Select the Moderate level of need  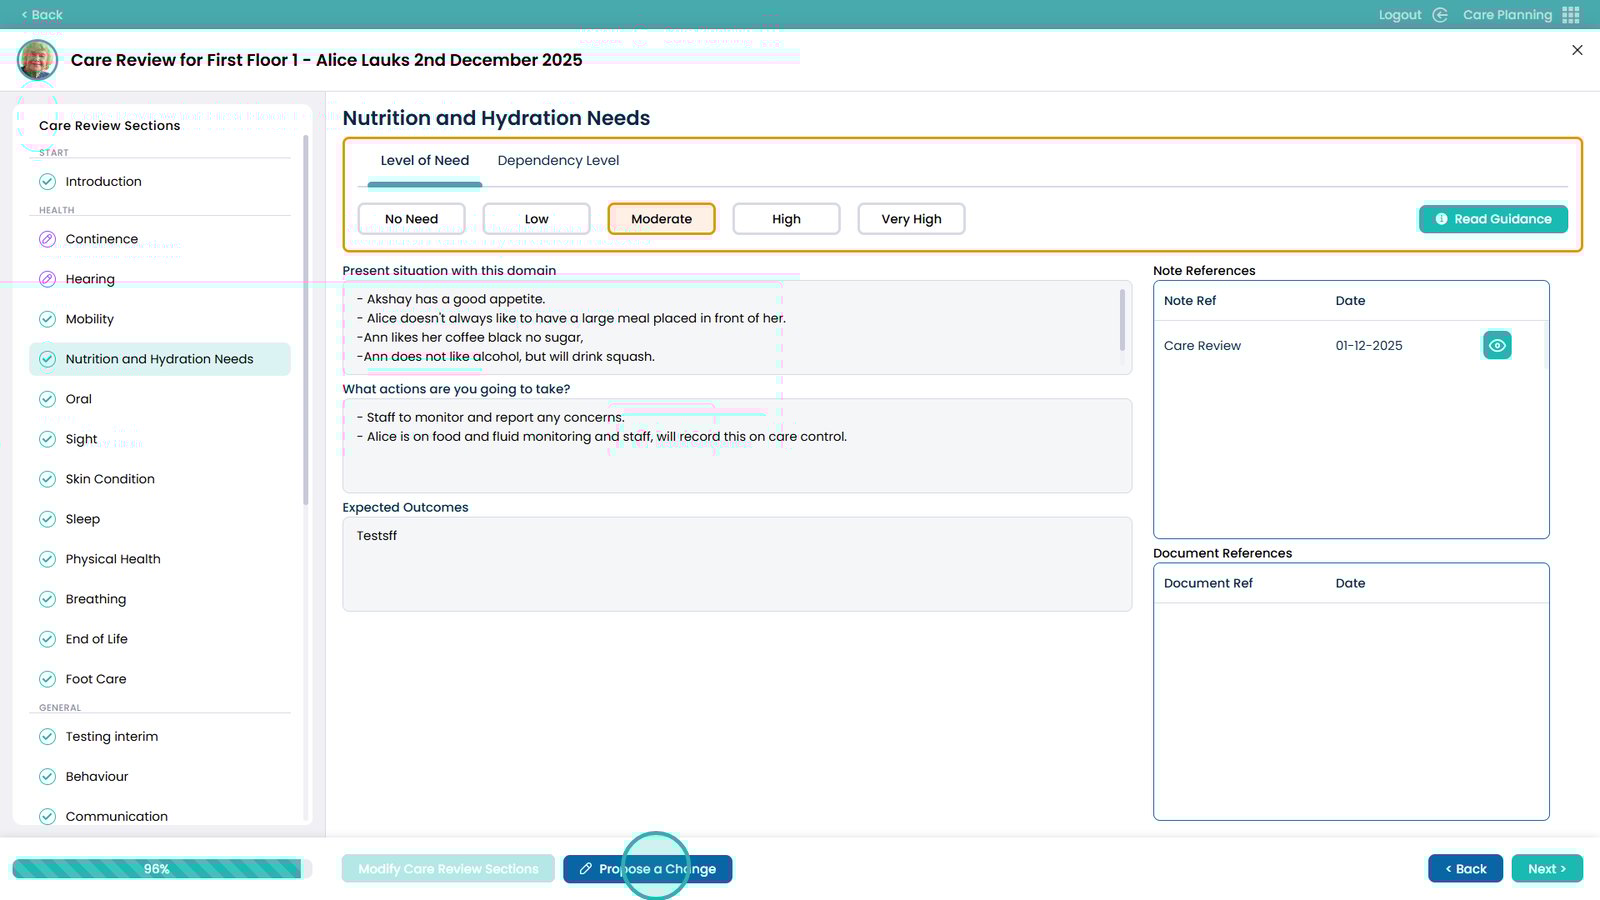661,219
